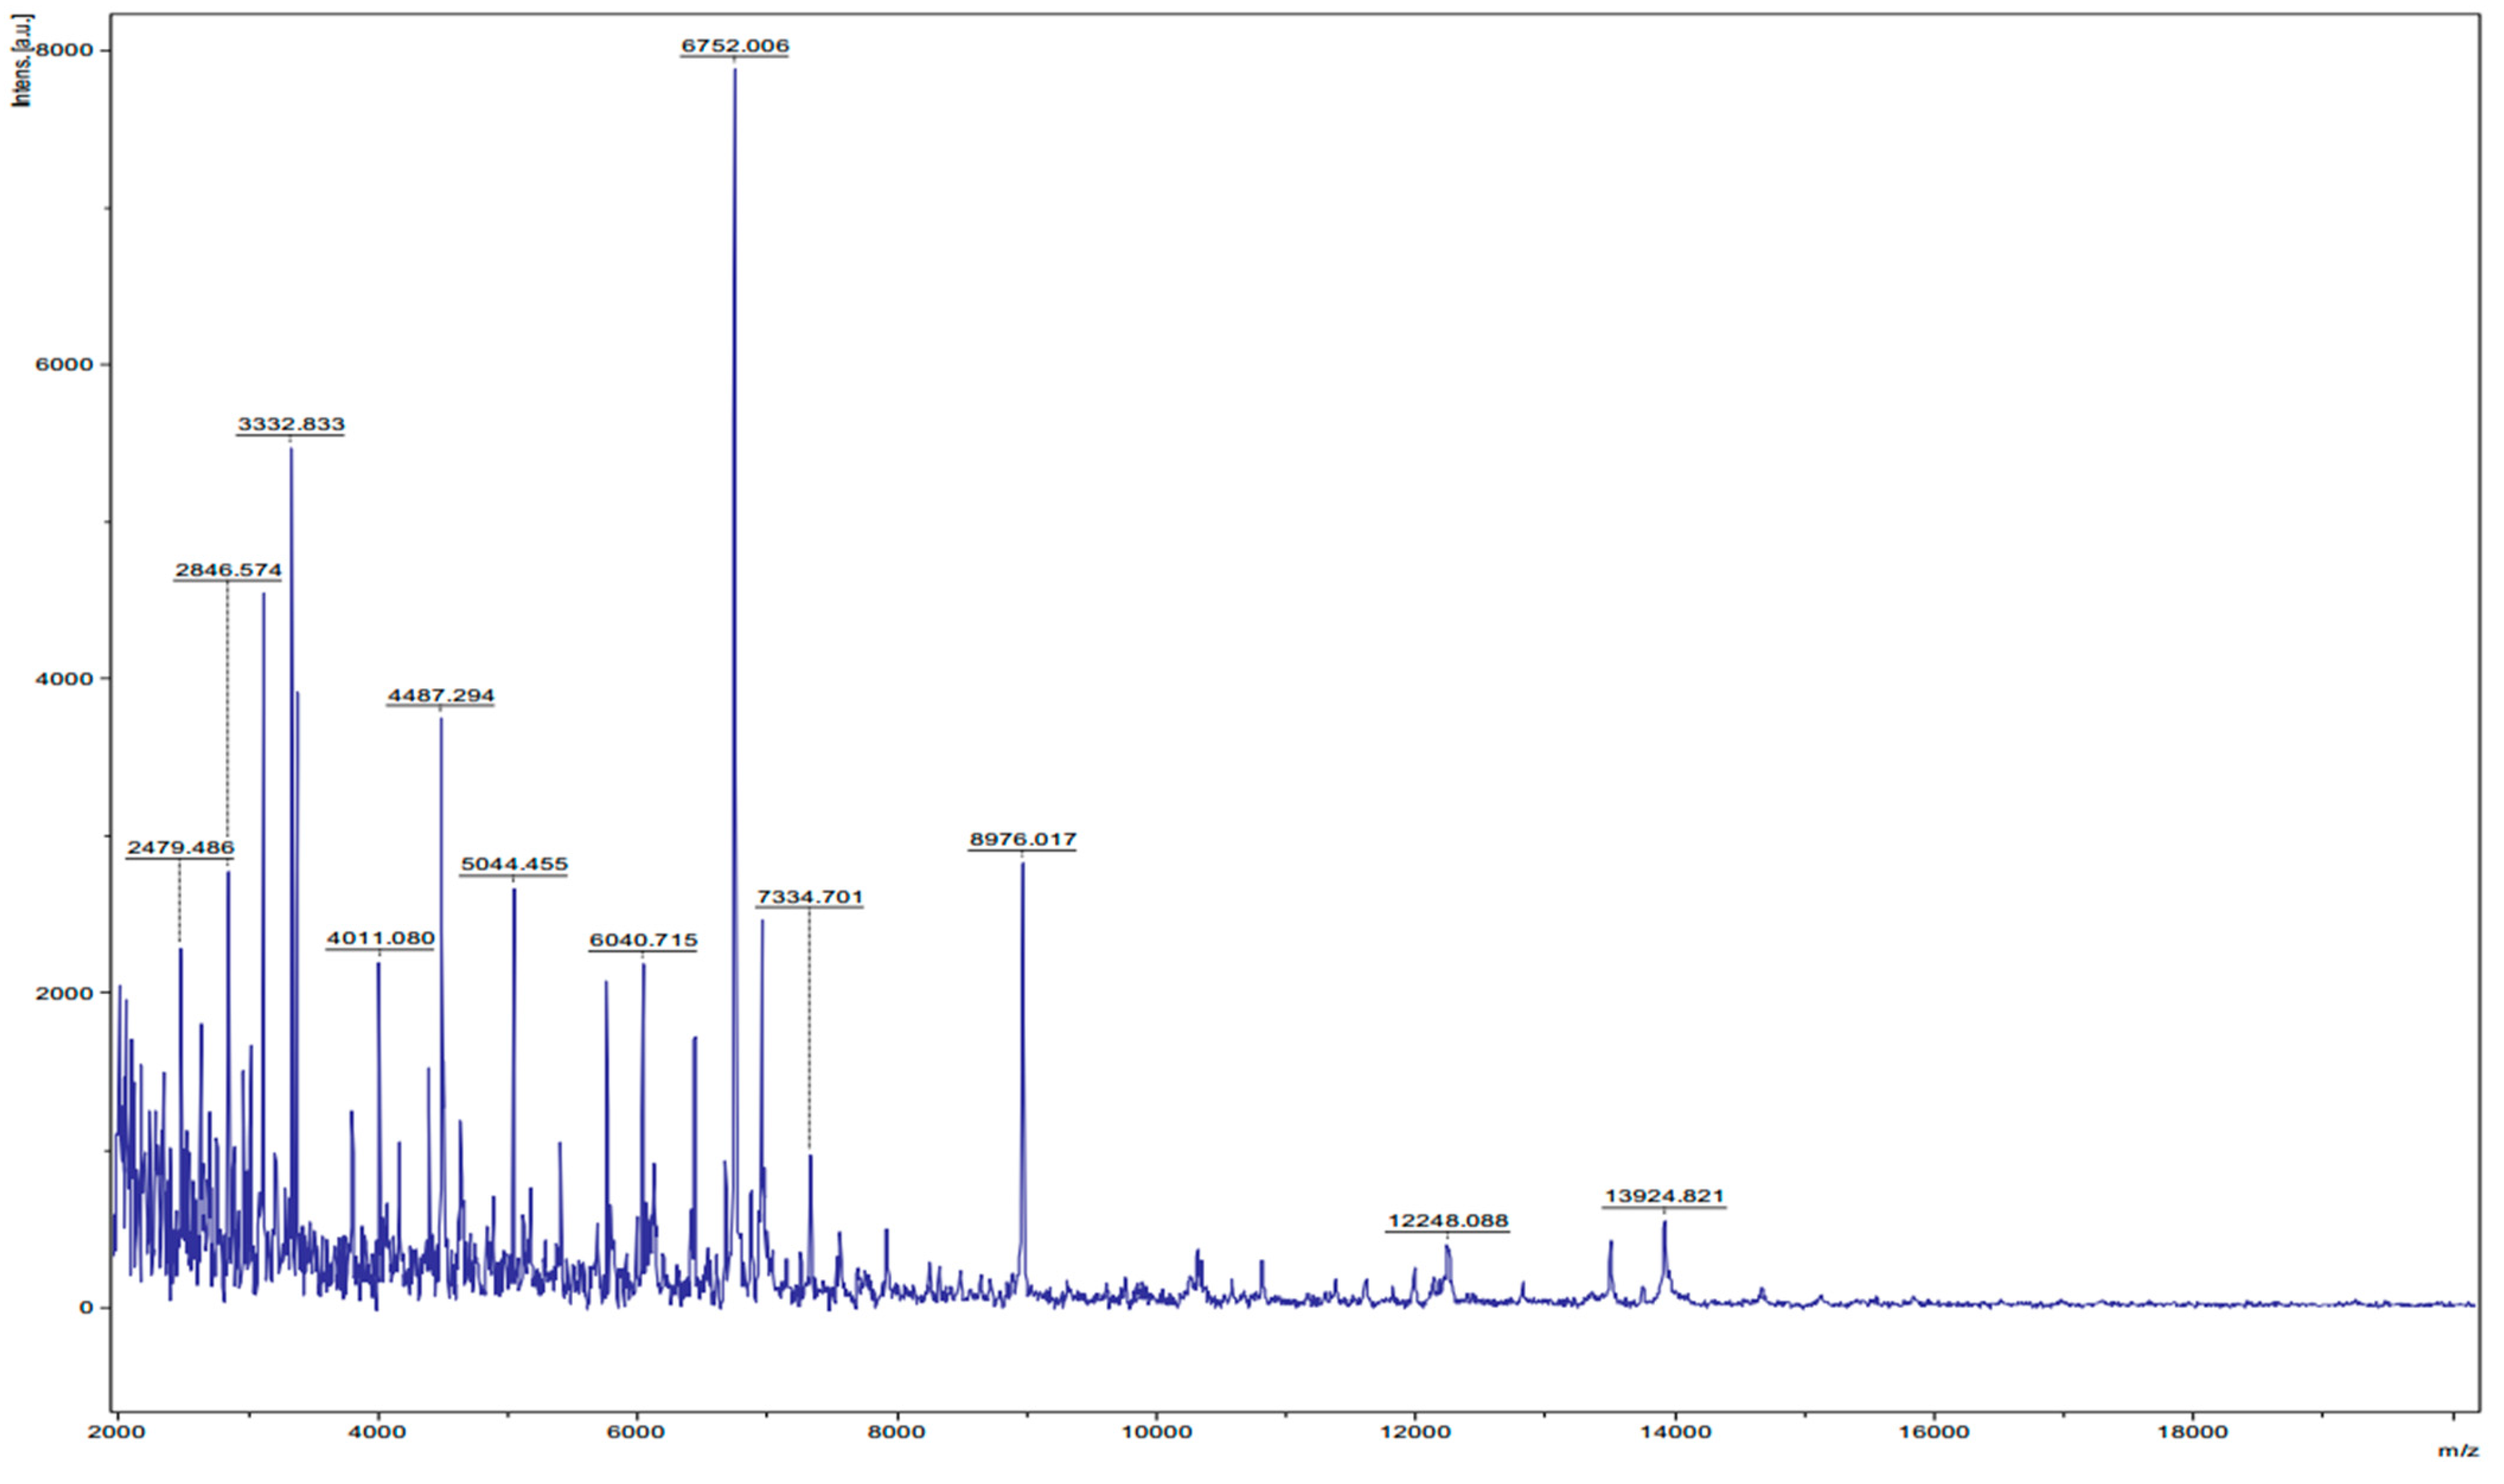2504x1484 pixels.
Task: Click the 10000 m/z tick label
Action: click(1156, 1432)
